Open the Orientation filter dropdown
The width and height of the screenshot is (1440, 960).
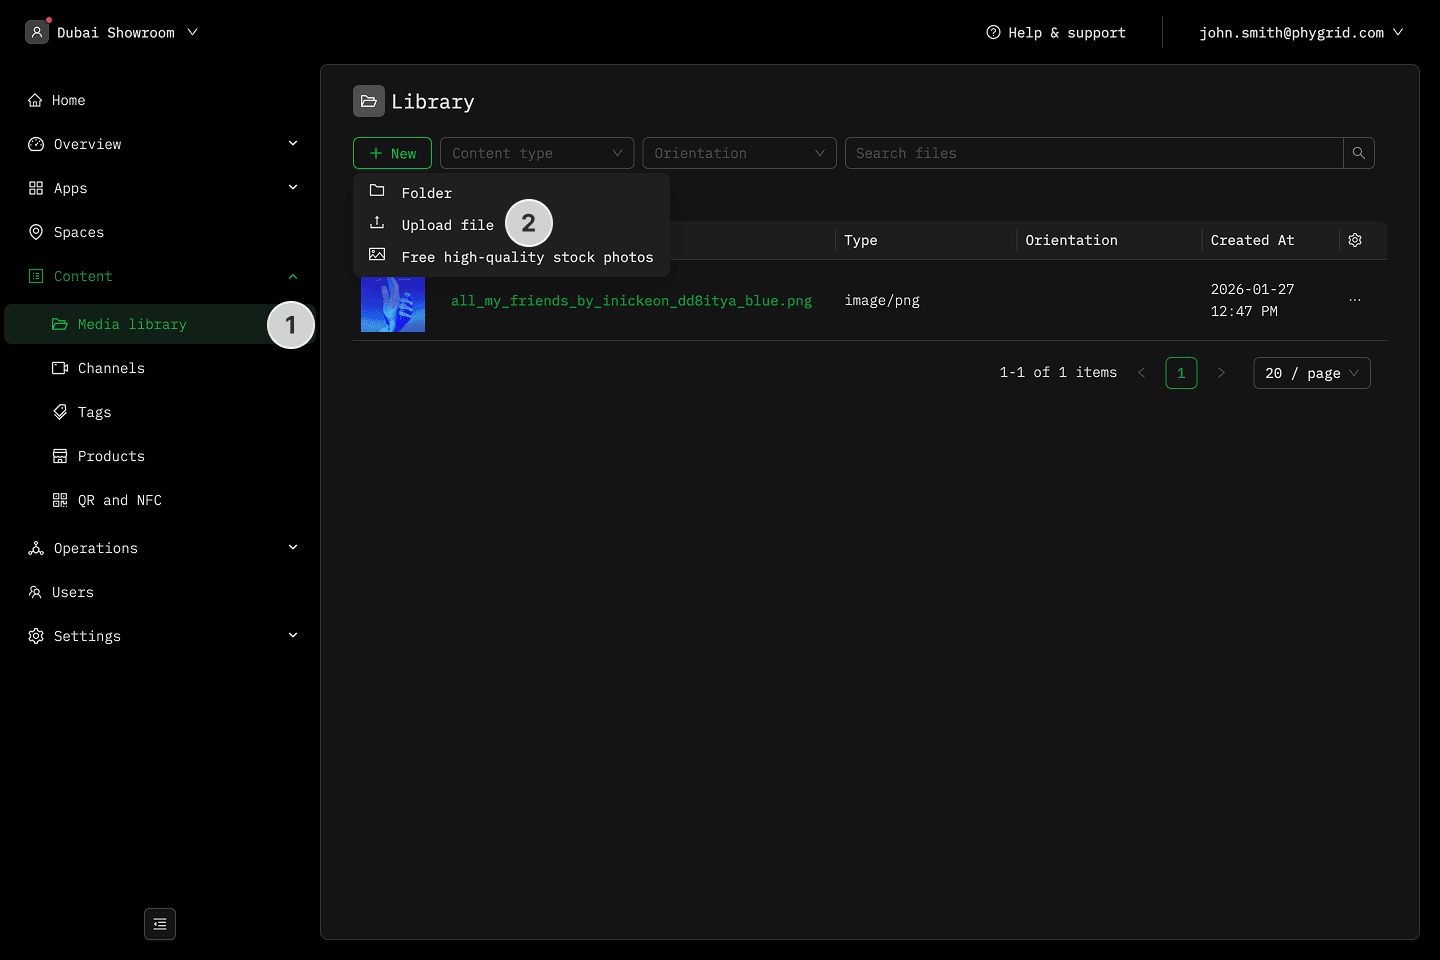tap(739, 153)
